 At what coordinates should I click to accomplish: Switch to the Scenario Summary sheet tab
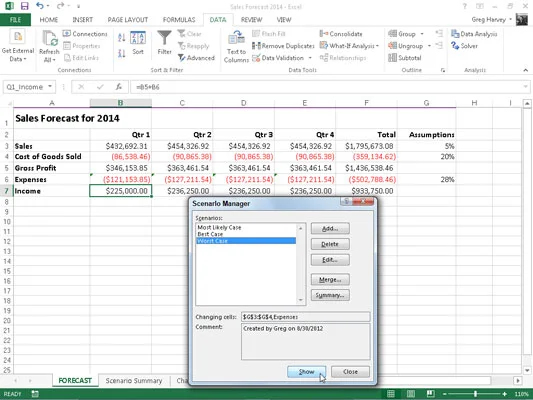pyautogui.click(x=134, y=381)
